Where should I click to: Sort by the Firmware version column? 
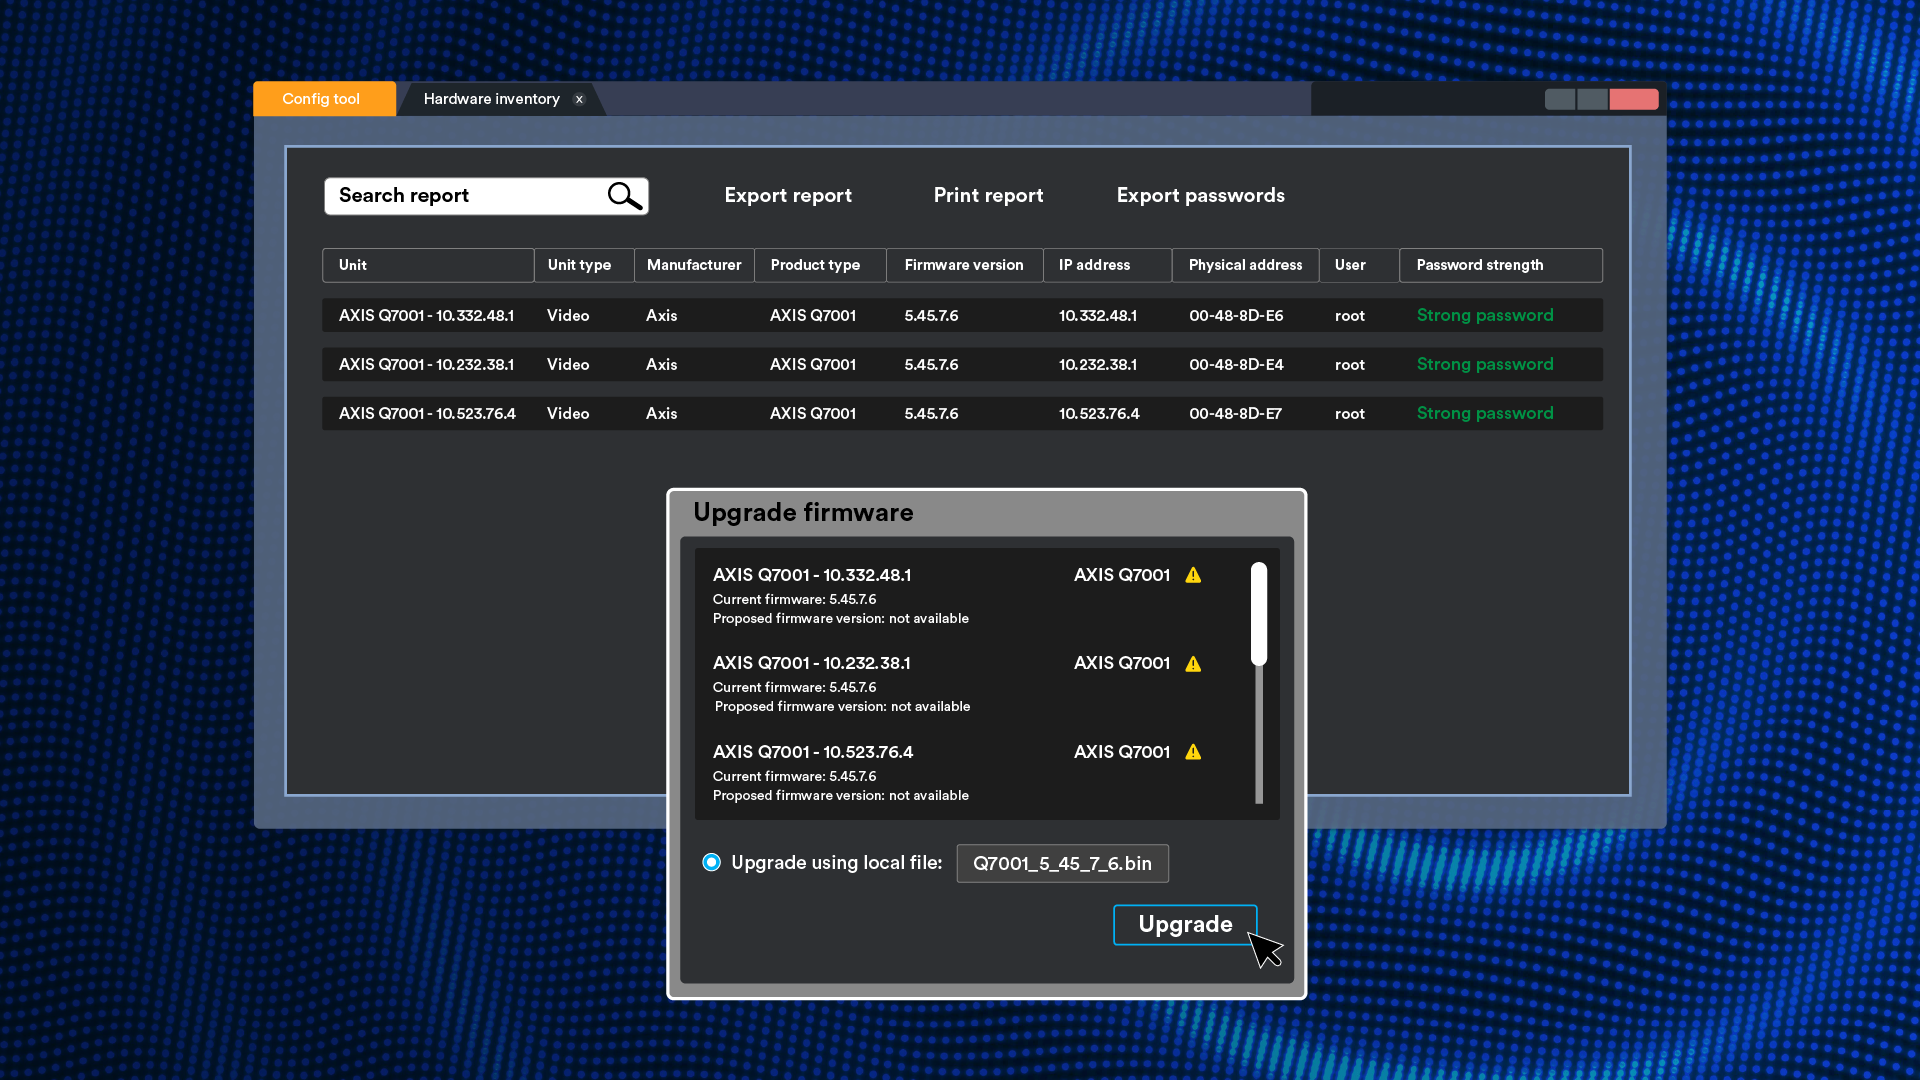[964, 265]
